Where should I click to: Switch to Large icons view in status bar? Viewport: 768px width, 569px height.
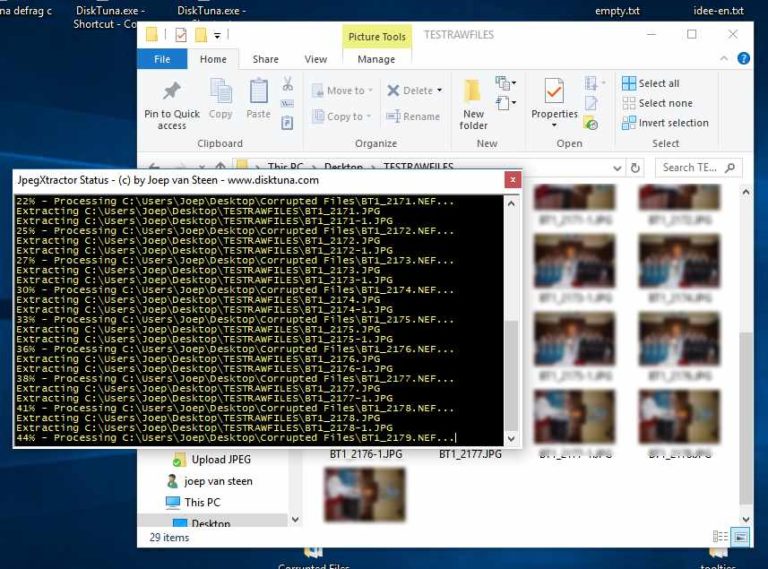pyautogui.click(x=740, y=537)
